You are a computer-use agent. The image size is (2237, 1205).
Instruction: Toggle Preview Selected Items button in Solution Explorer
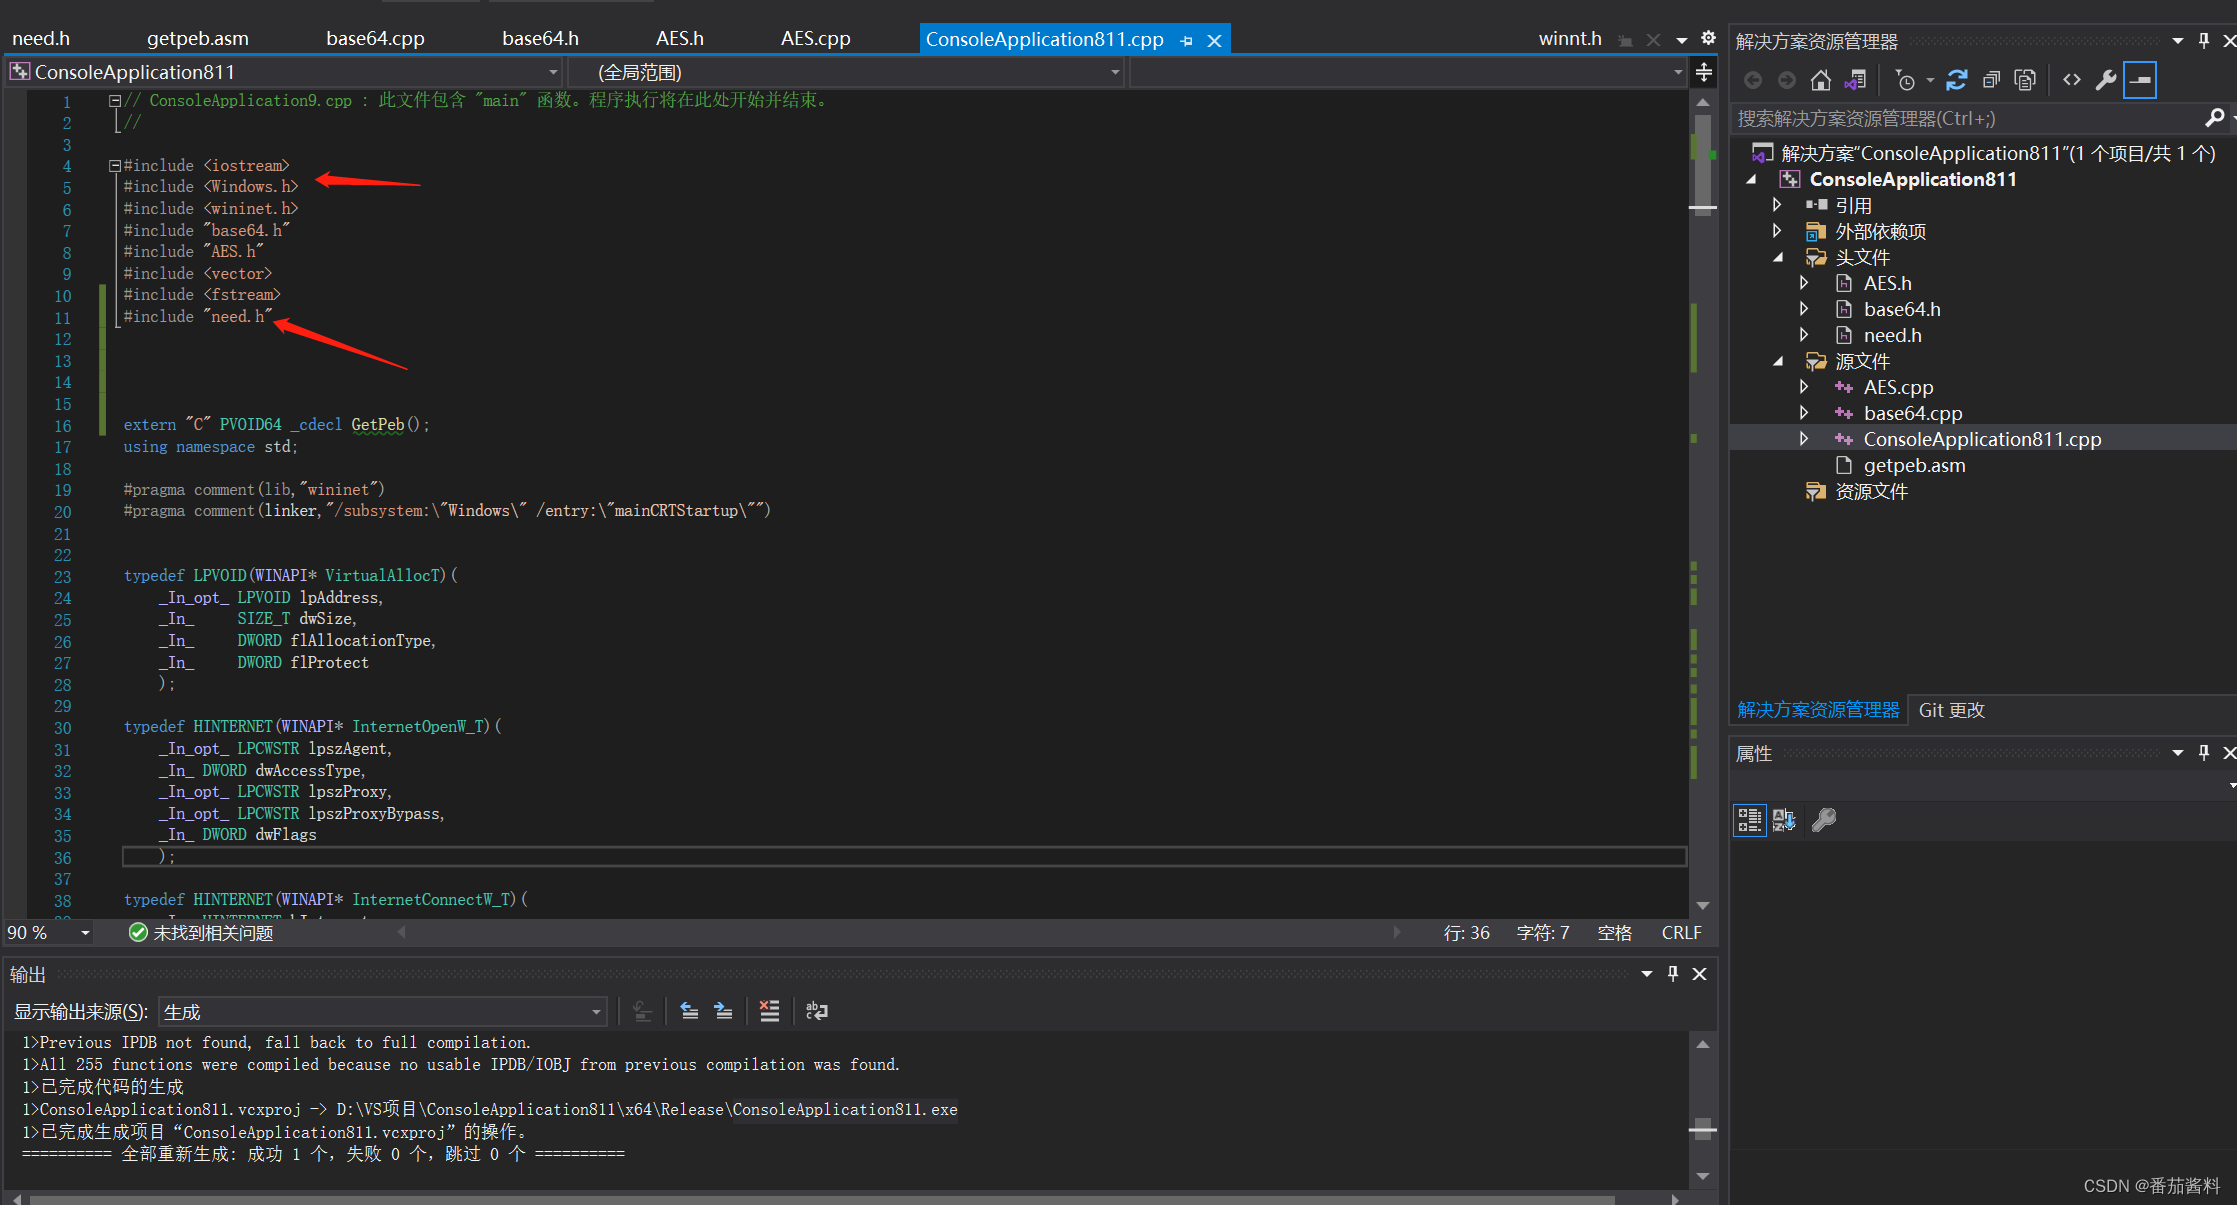pyautogui.click(x=2140, y=80)
